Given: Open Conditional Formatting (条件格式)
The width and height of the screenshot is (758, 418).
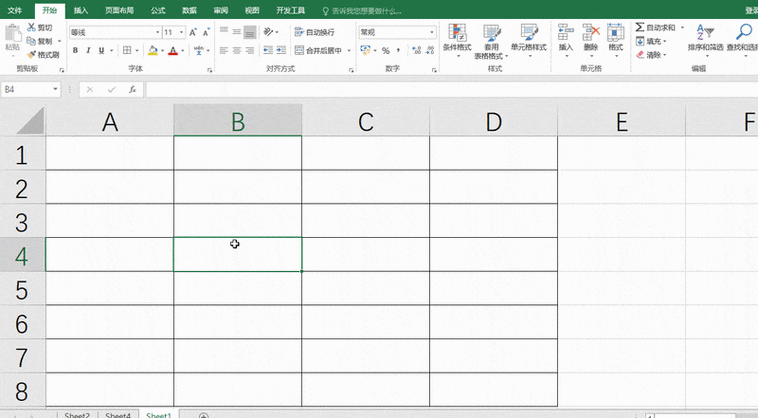Looking at the screenshot, I should coord(457,36).
